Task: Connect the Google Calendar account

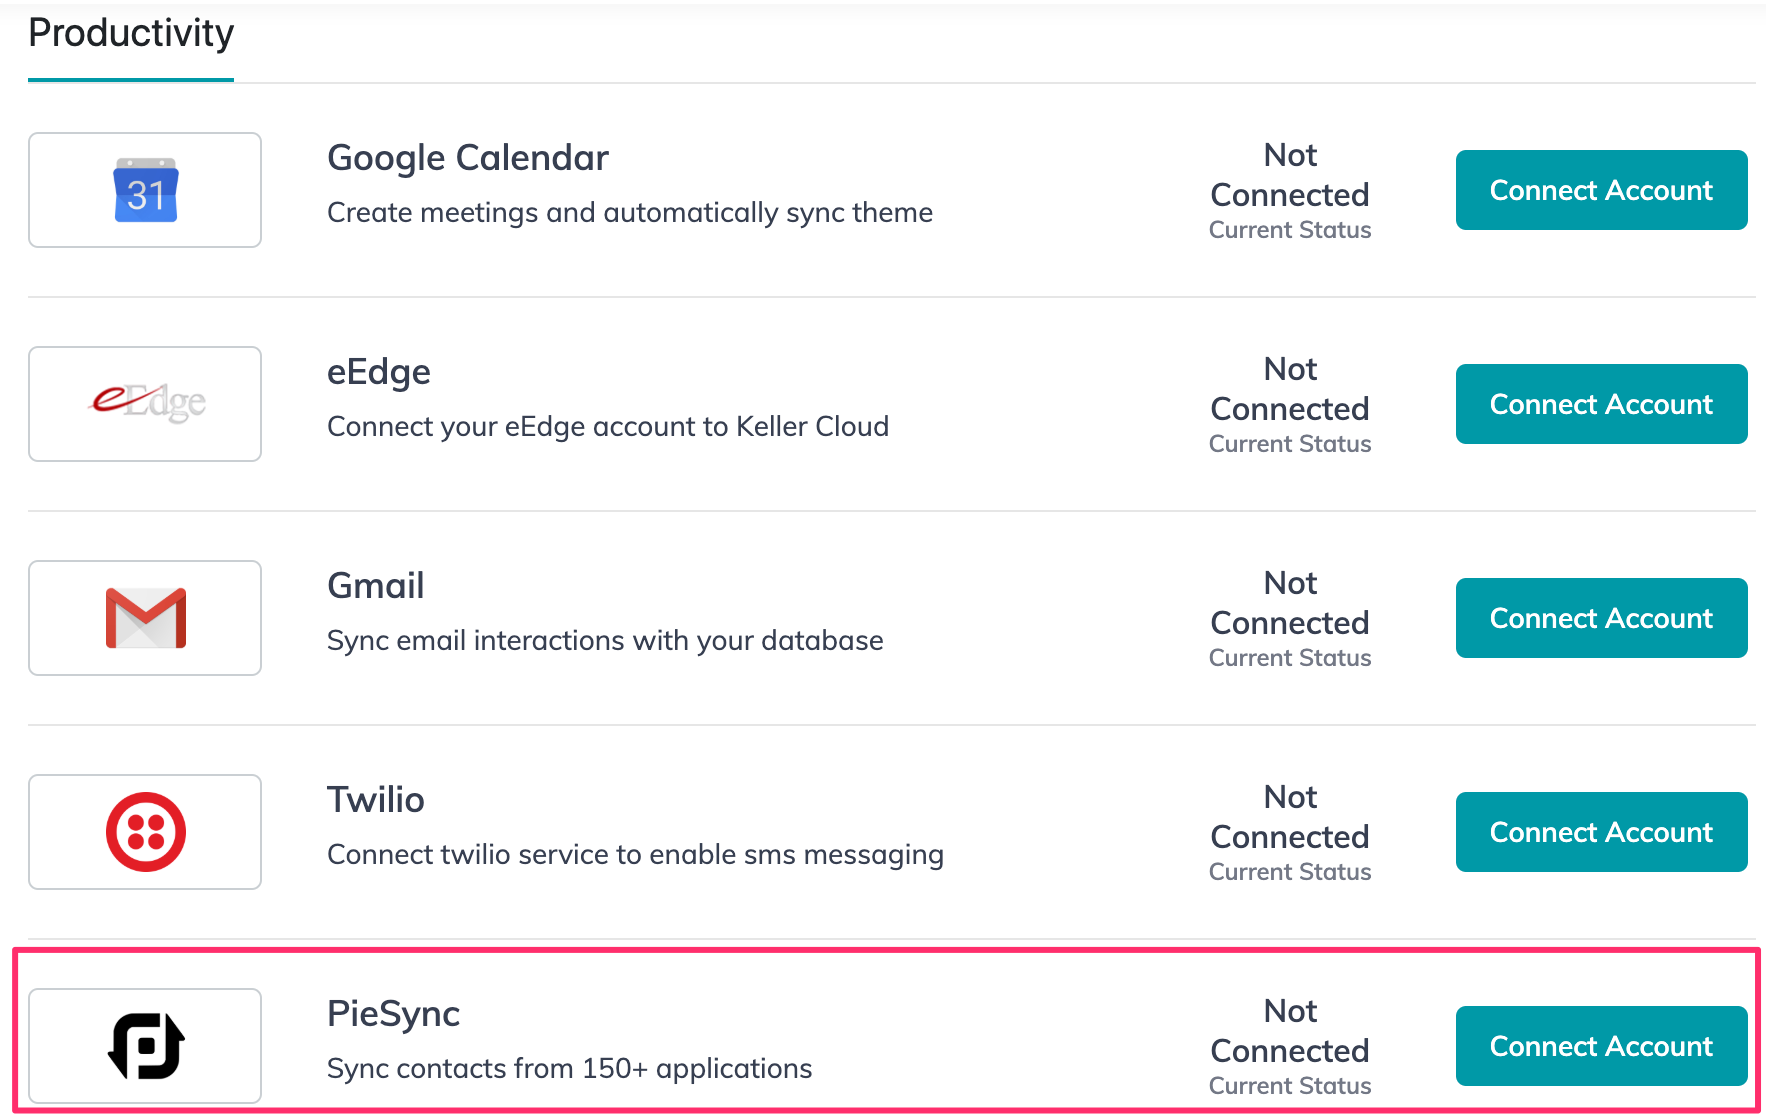Action: [x=1601, y=190]
